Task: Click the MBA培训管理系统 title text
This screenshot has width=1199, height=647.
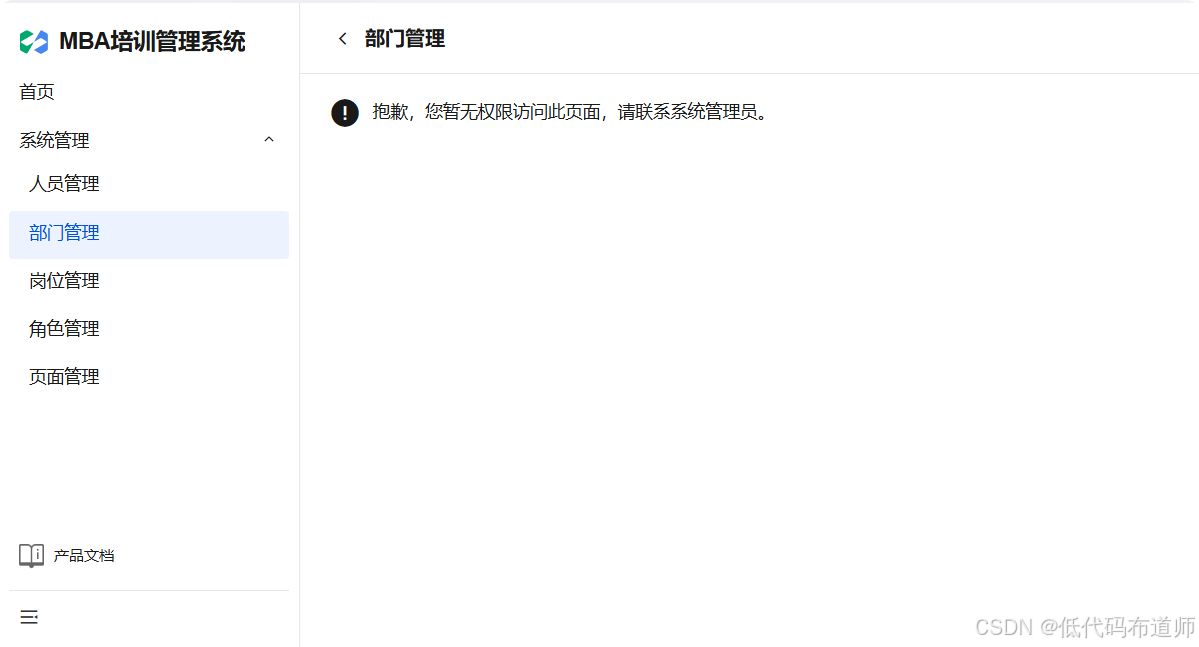Action: tap(152, 41)
